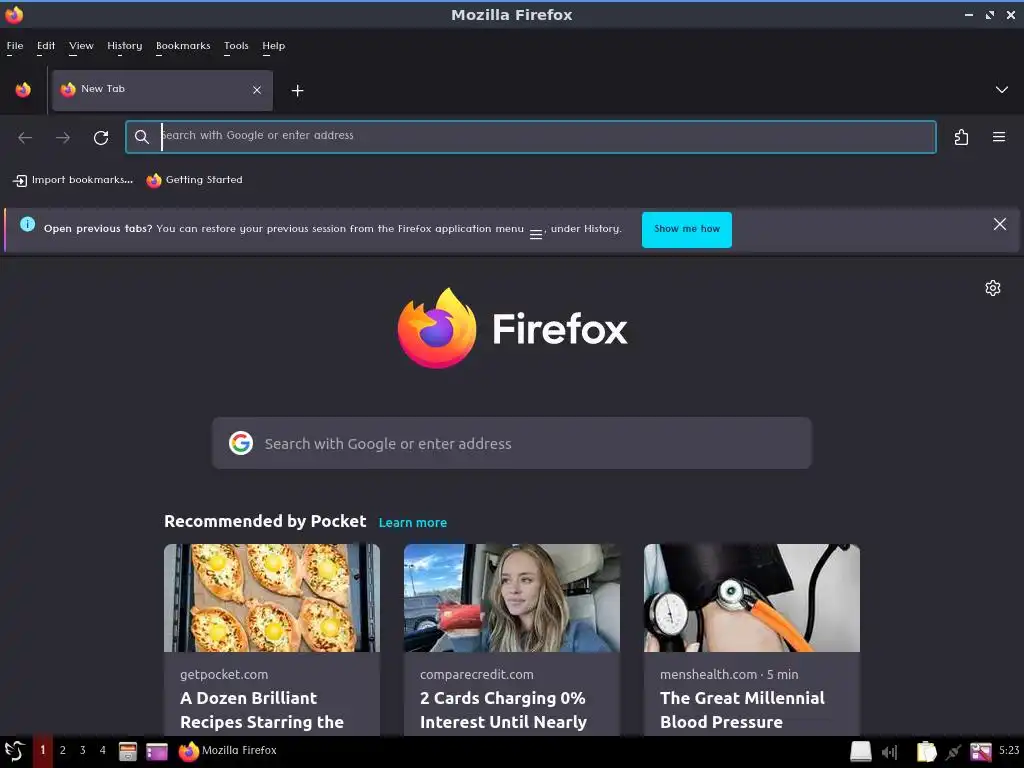Open a new tab with plus button
The height and width of the screenshot is (768, 1024).
297,91
